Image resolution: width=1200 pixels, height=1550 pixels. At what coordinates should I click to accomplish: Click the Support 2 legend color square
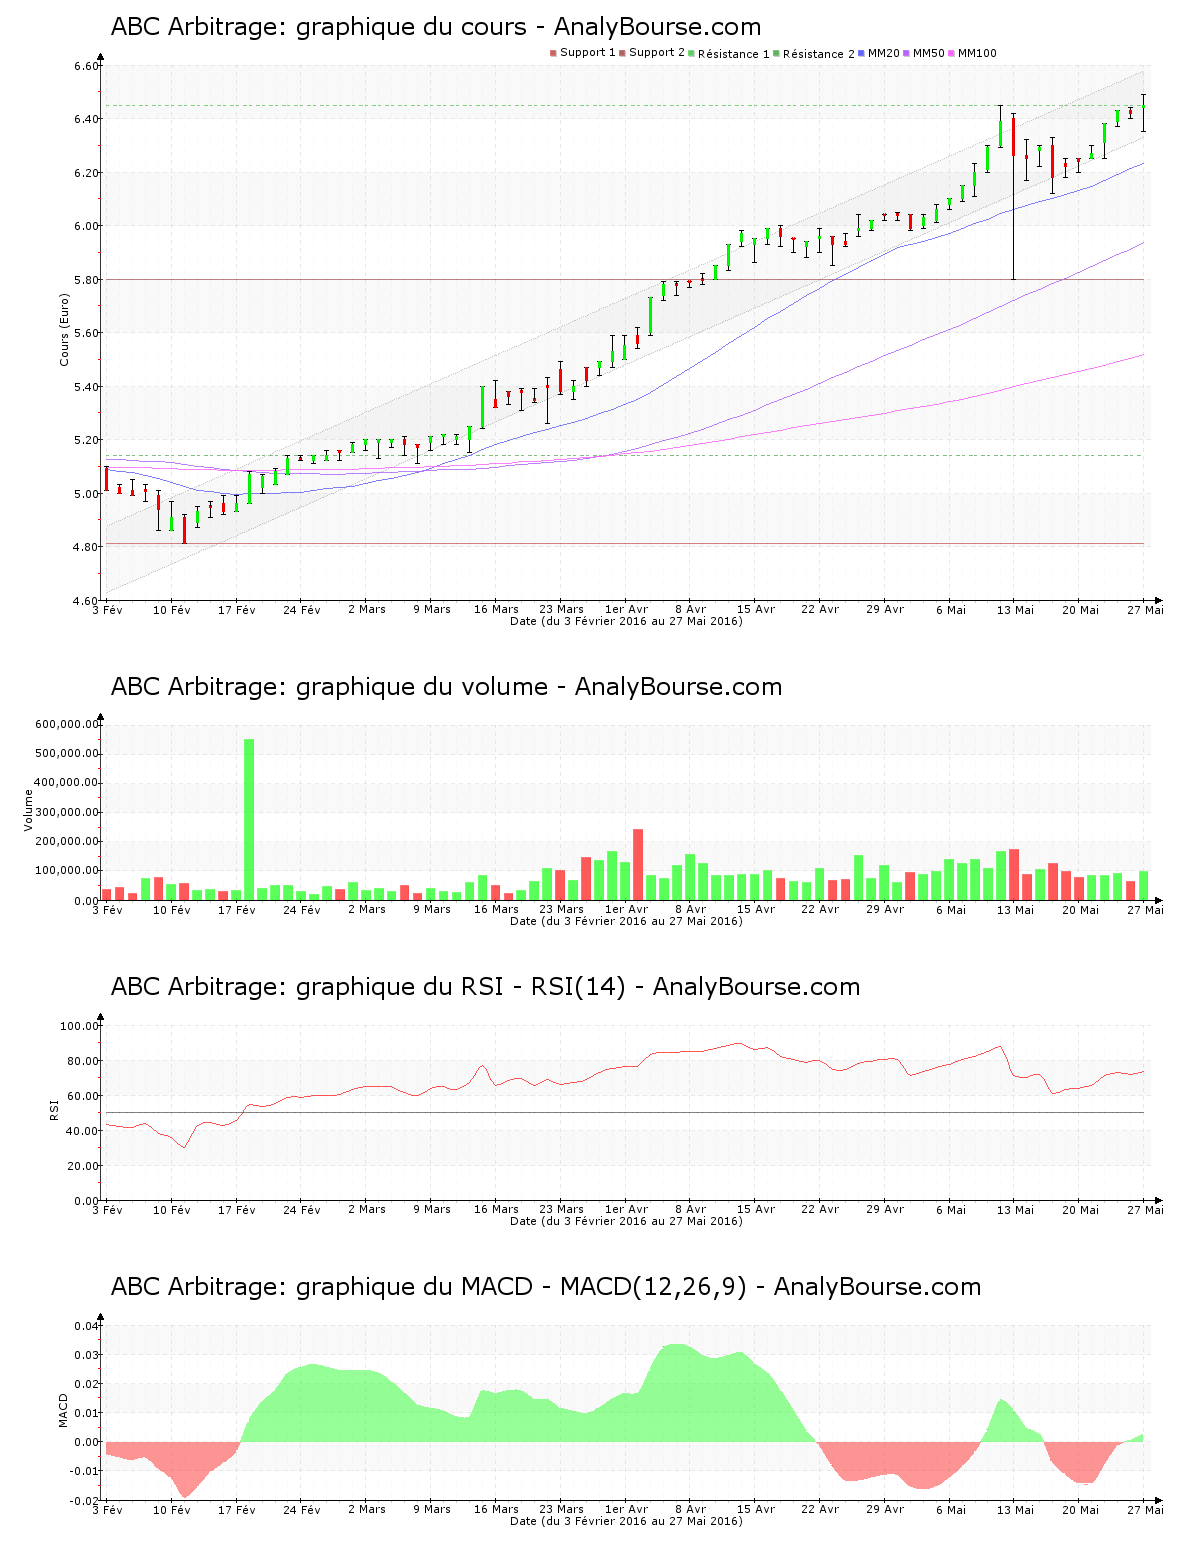click(x=622, y=53)
